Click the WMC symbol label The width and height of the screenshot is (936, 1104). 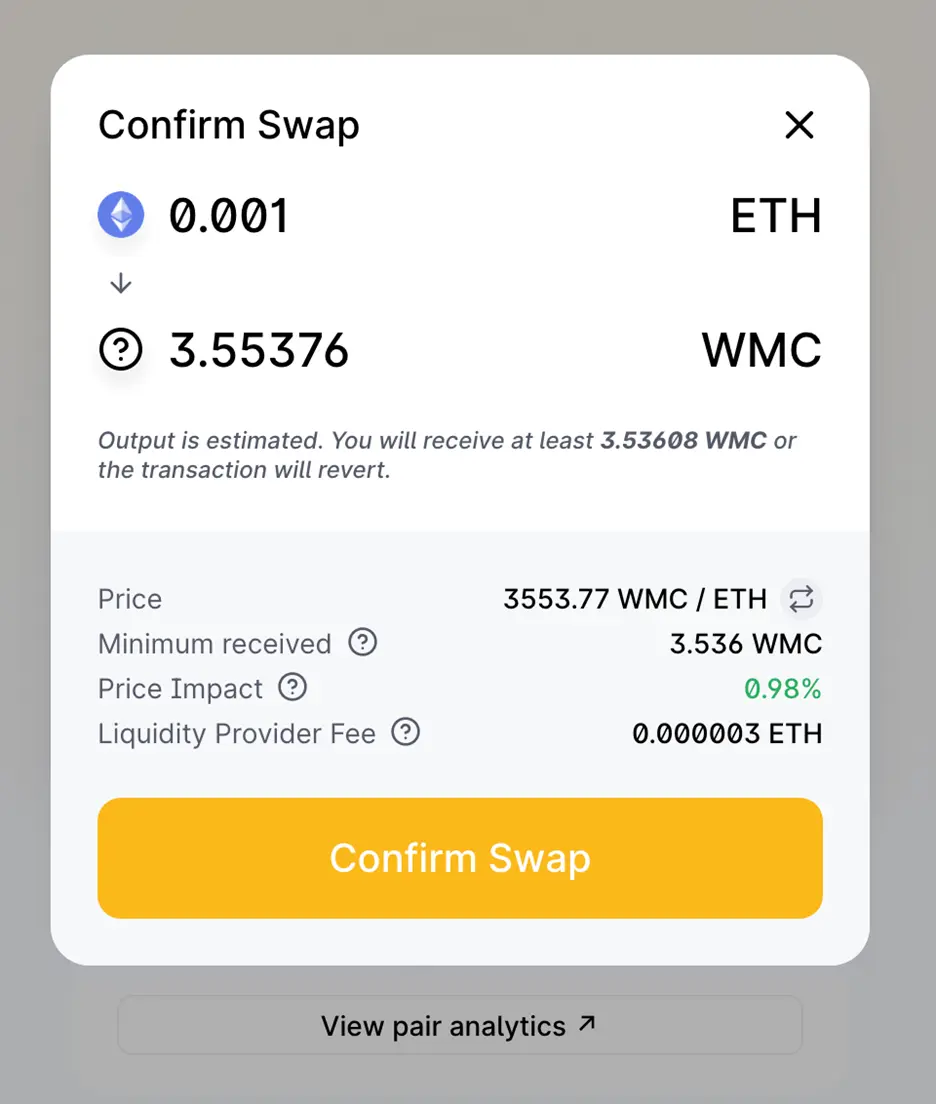coord(762,350)
